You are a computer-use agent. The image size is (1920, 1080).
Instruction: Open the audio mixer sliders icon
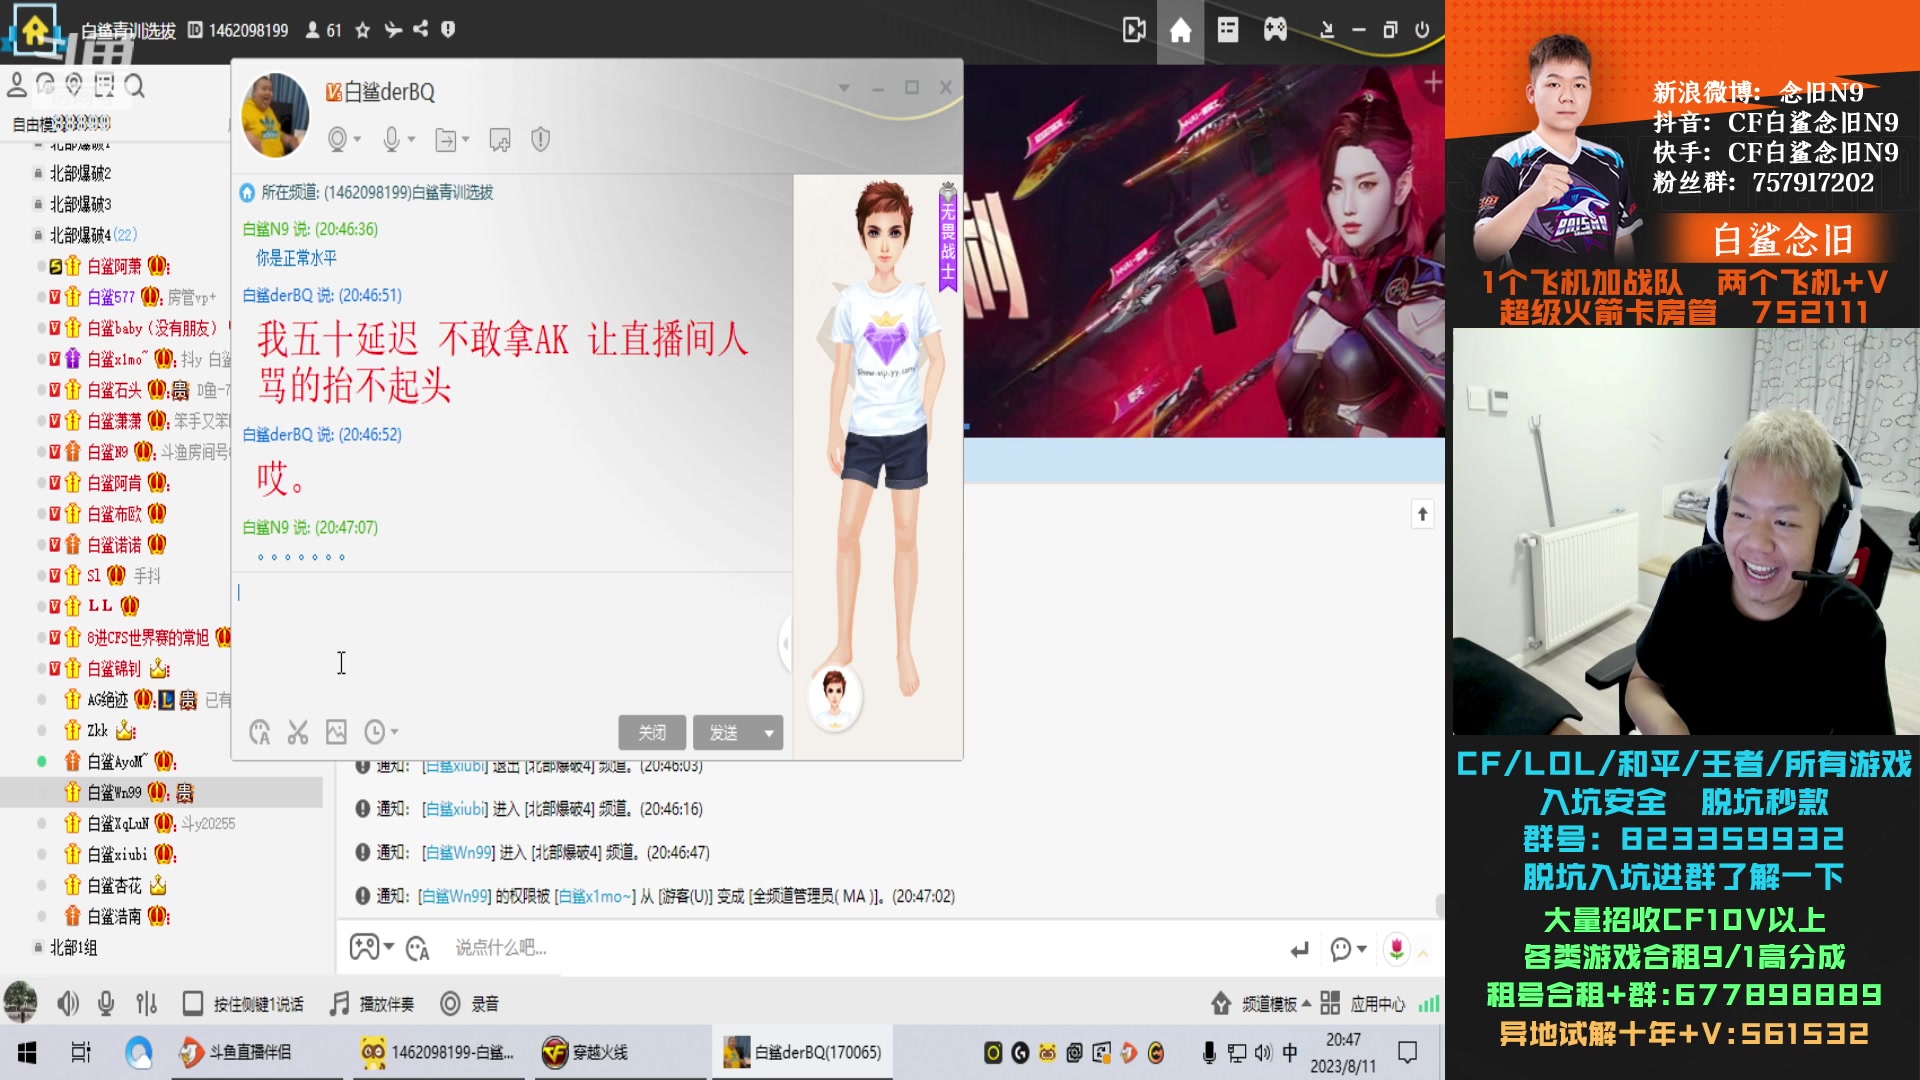click(x=145, y=1004)
